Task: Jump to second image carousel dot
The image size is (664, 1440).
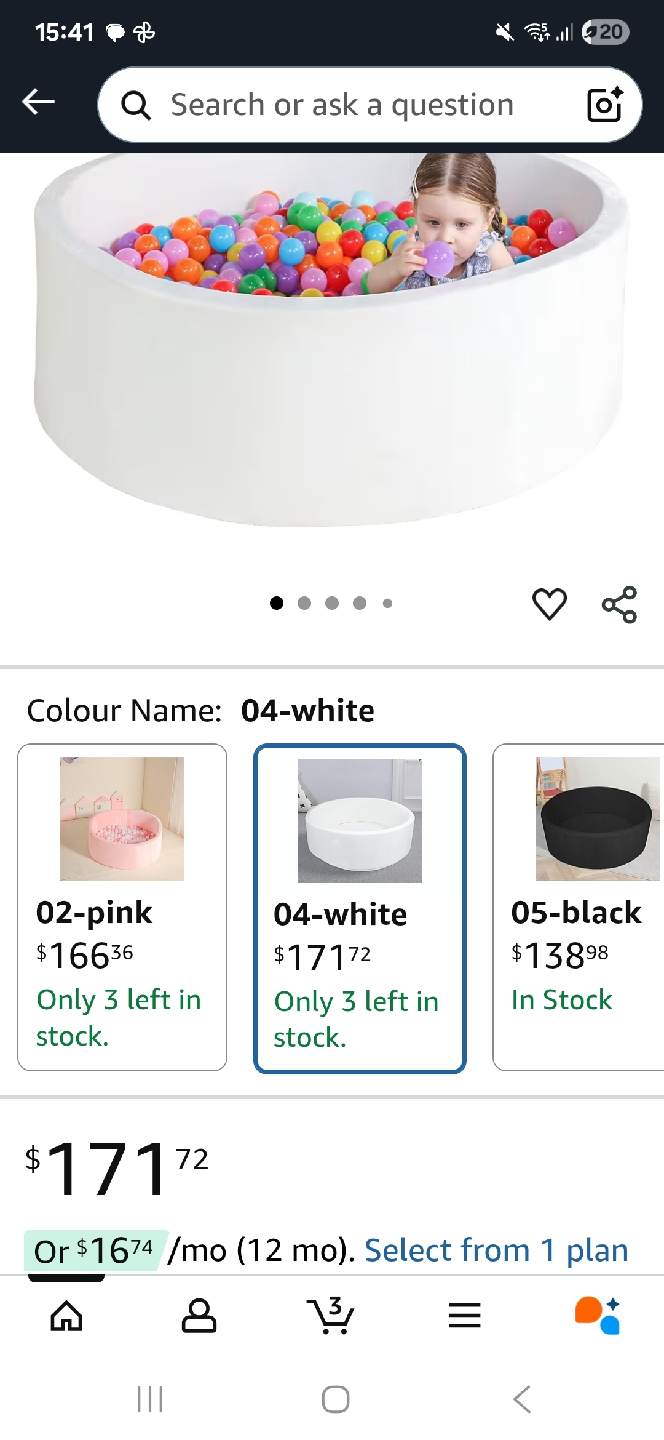Action: [x=304, y=603]
